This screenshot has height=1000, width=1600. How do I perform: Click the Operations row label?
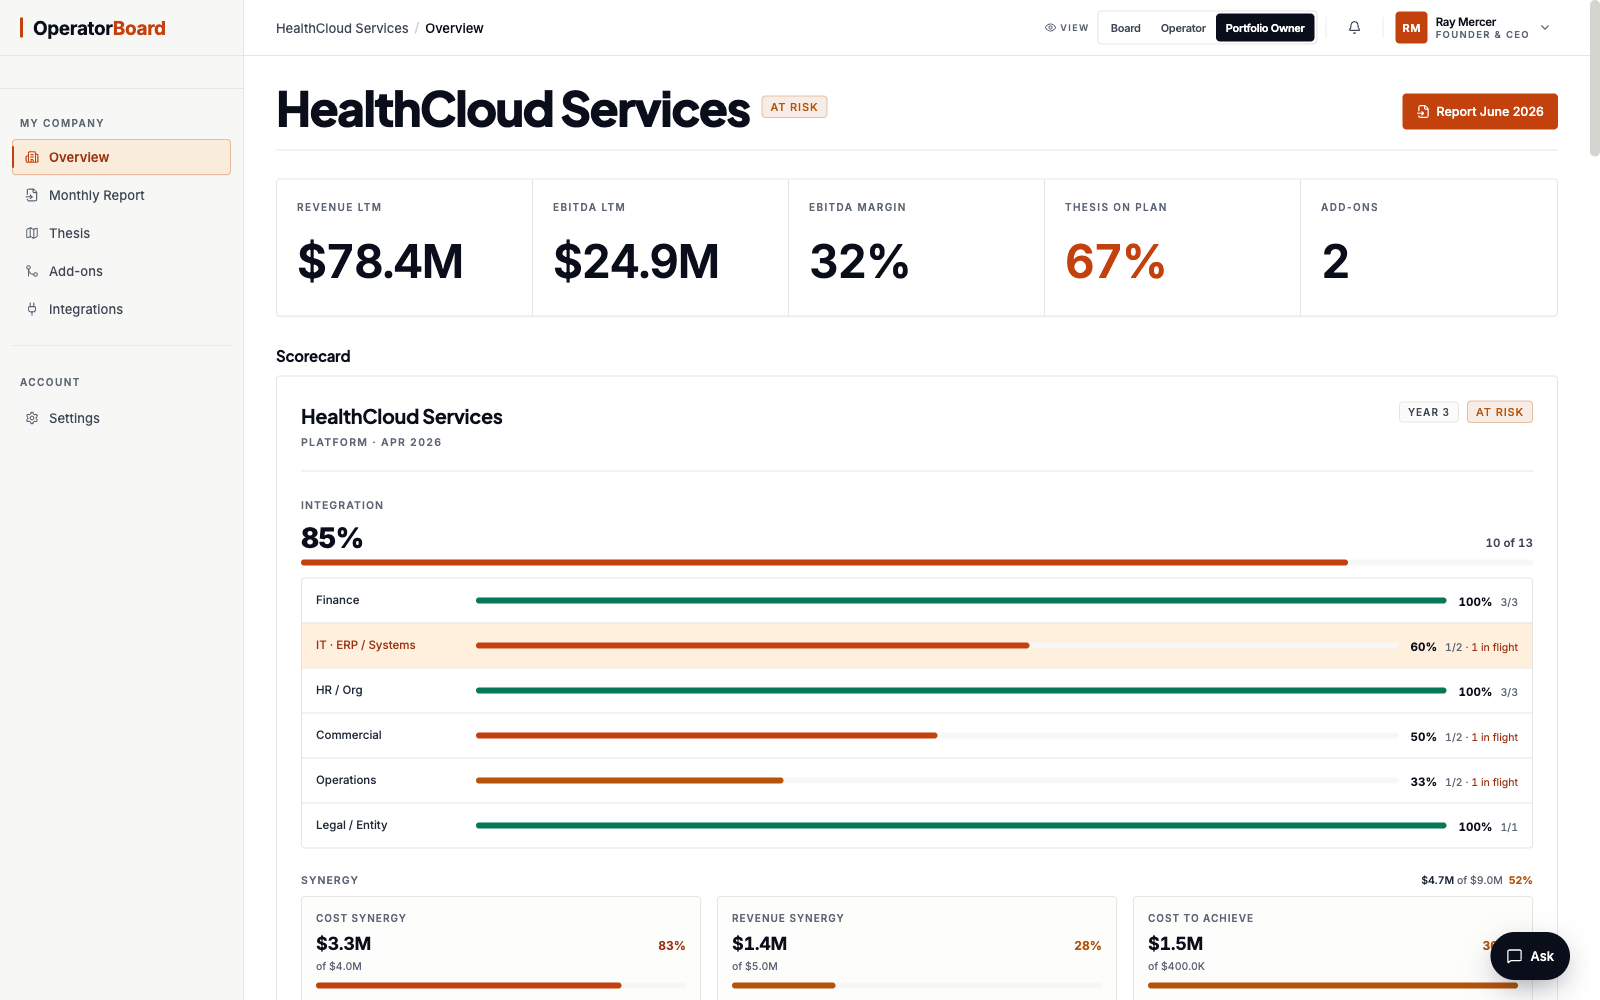pyautogui.click(x=346, y=780)
